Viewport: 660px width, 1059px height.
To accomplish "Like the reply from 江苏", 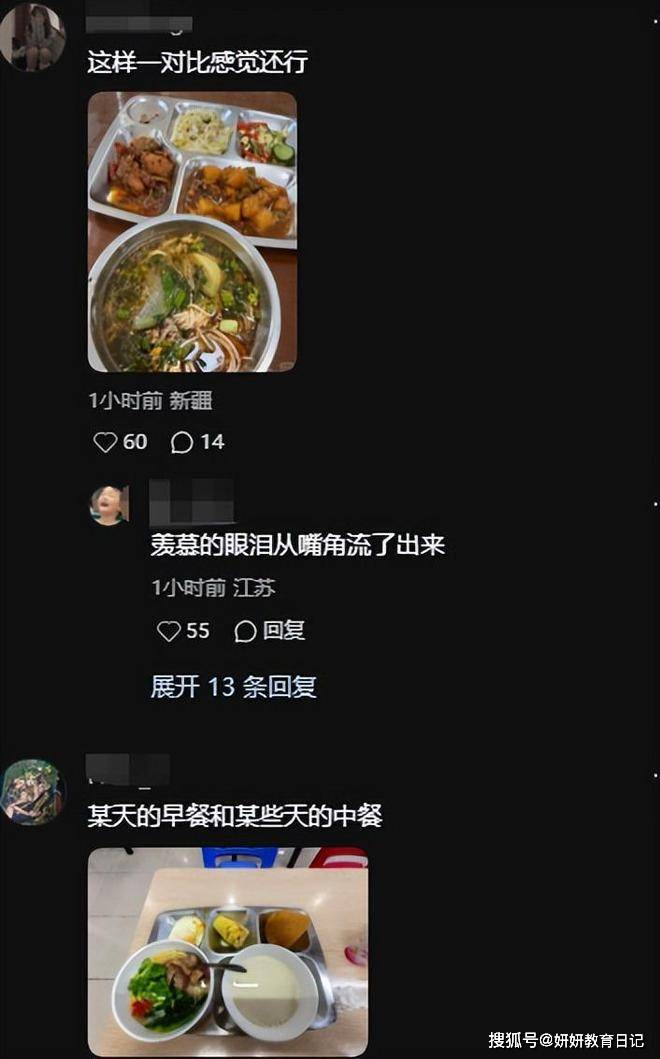I will click(x=168, y=631).
